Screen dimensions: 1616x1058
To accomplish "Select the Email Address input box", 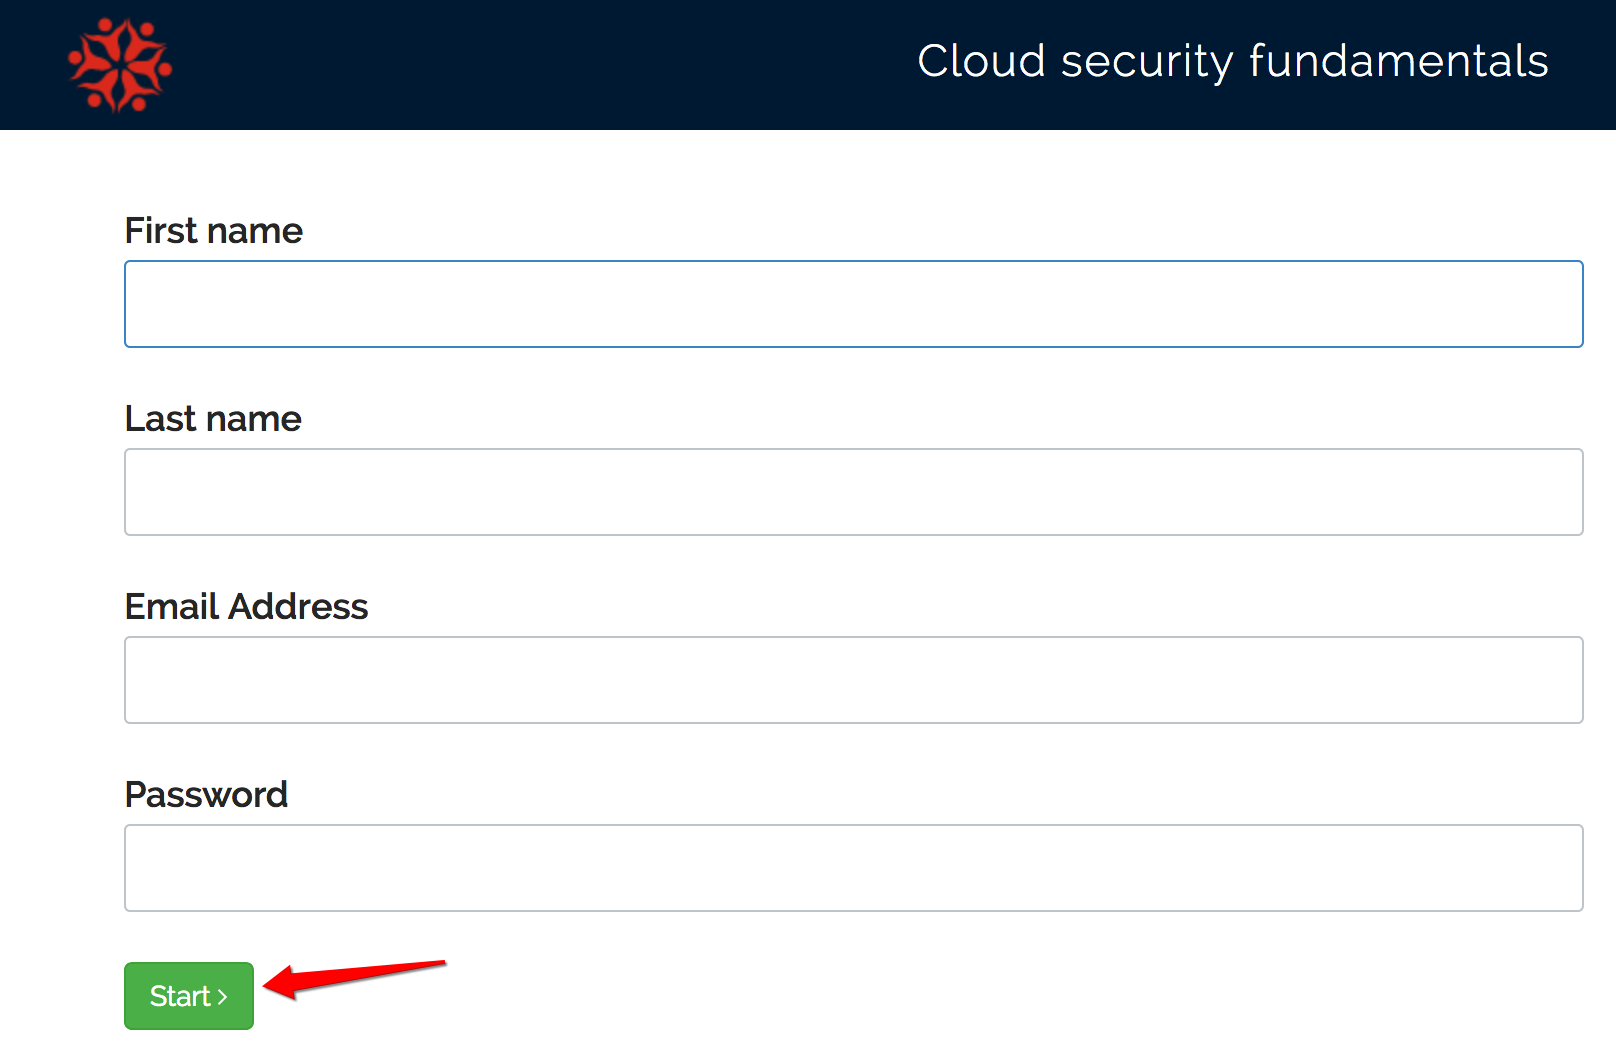I will point(854,680).
